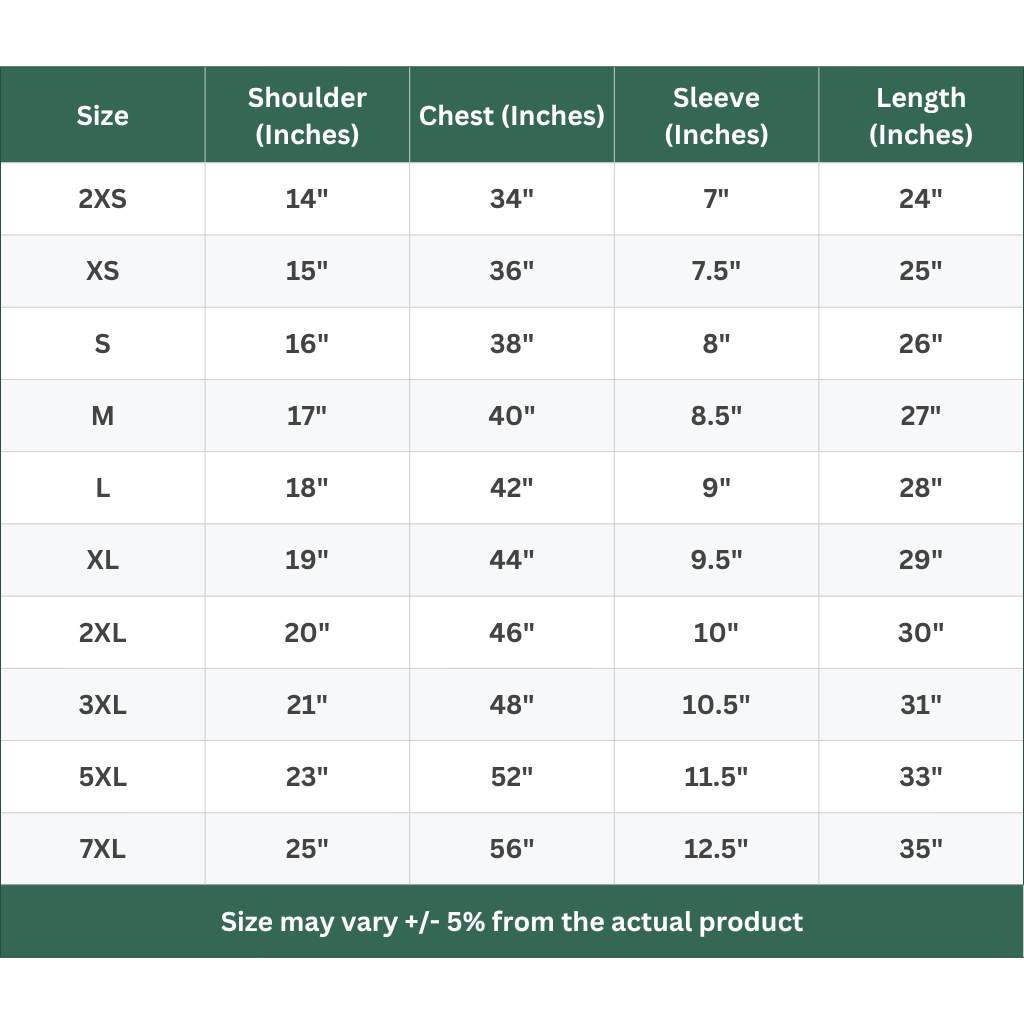Click the 7XL size row label
Screen dimensions: 1024x1024
(103, 849)
